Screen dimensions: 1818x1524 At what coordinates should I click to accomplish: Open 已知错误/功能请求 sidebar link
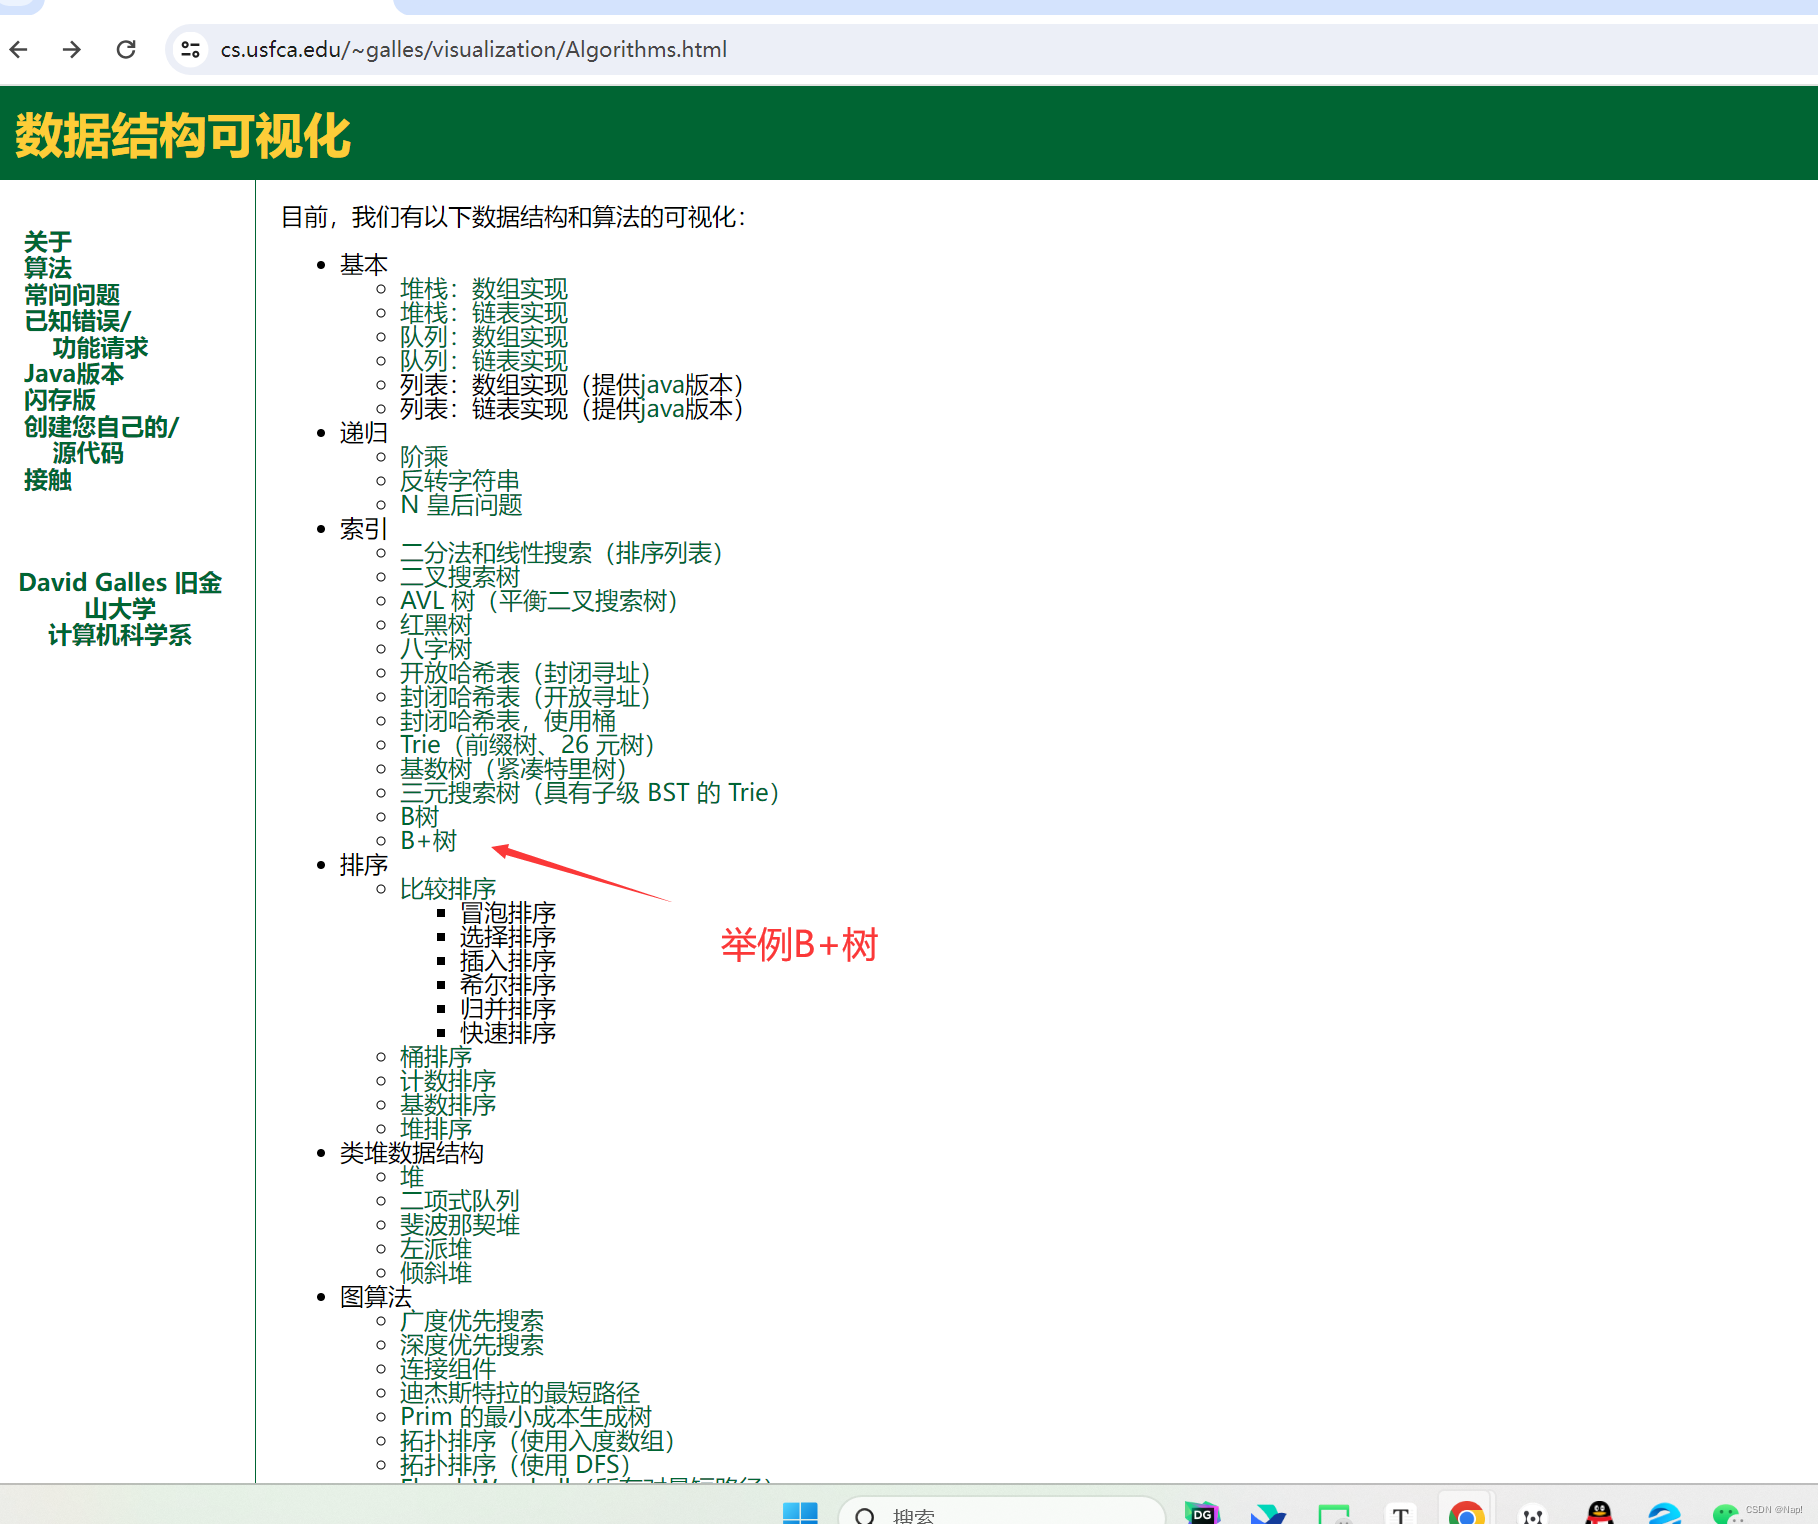86,334
